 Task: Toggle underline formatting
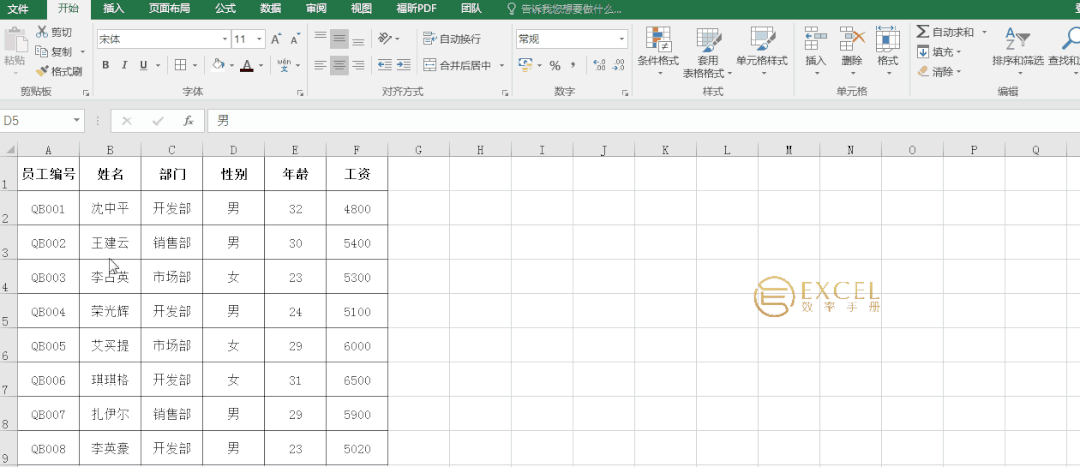click(143, 65)
